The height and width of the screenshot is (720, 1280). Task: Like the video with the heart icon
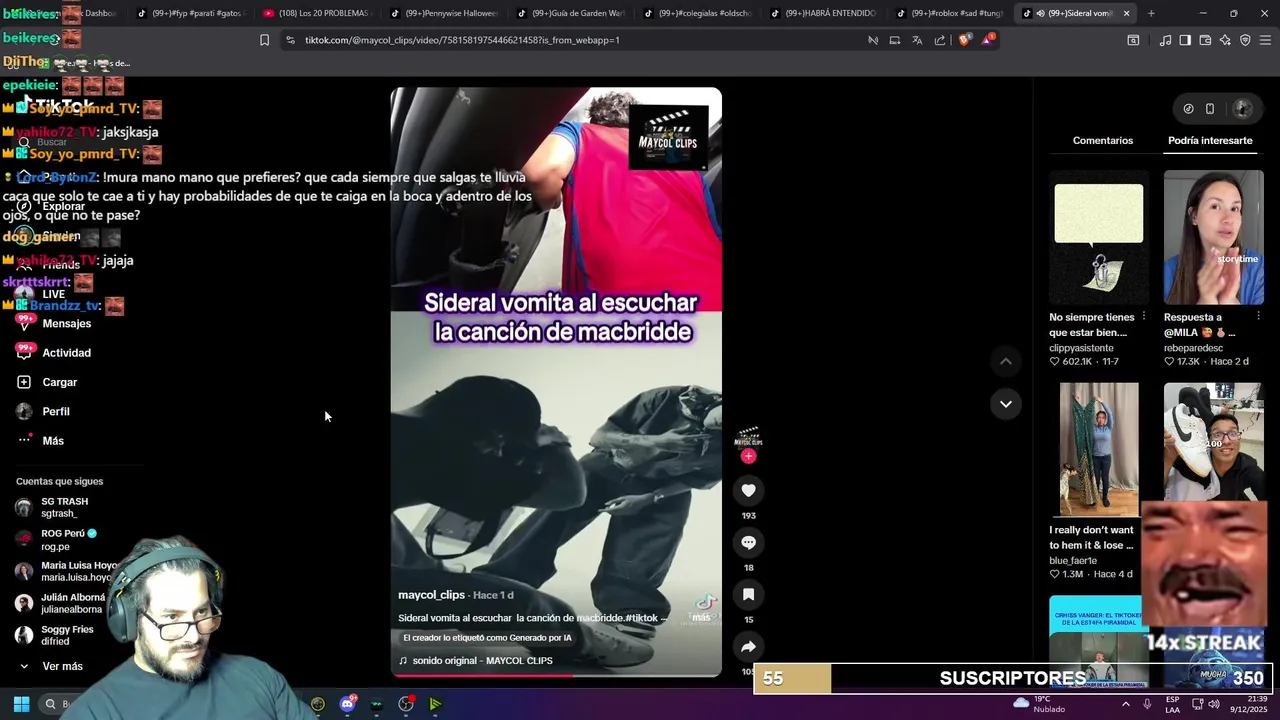point(748,490)
